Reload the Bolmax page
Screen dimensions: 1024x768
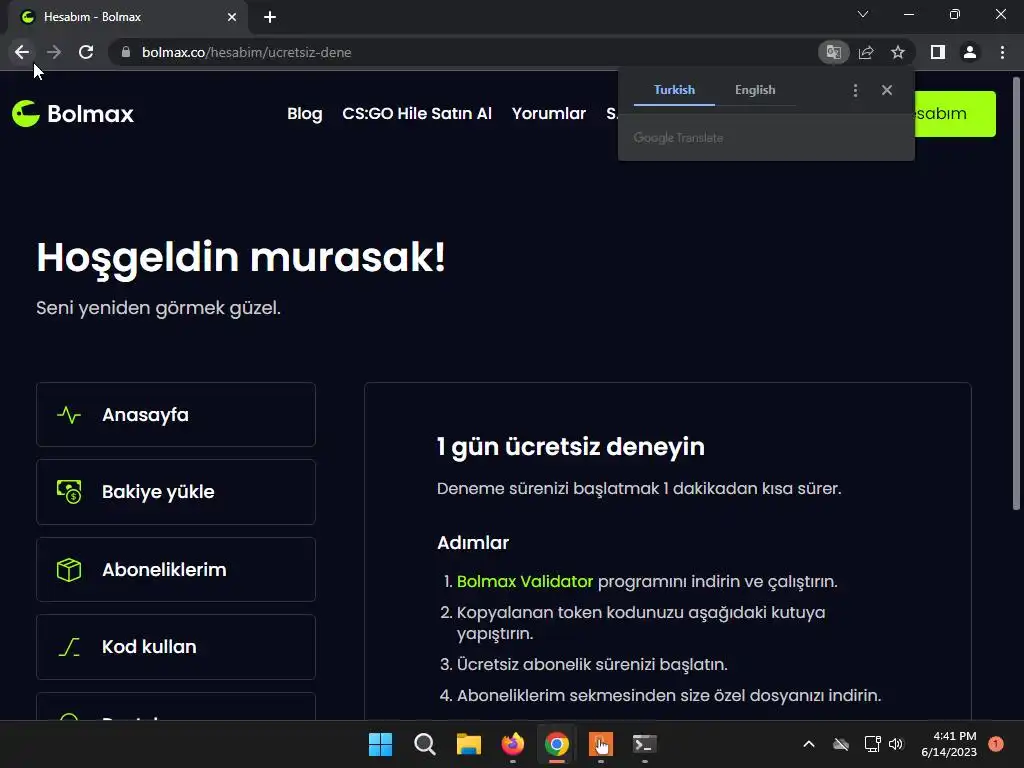pyautogui.click(x=86, y=52)
